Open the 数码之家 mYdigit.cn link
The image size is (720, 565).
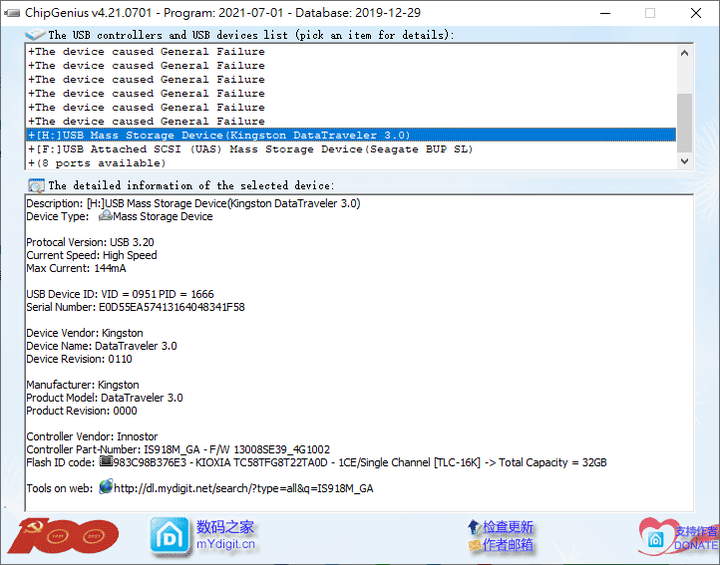pyautogui.click(x=225, y=536)
